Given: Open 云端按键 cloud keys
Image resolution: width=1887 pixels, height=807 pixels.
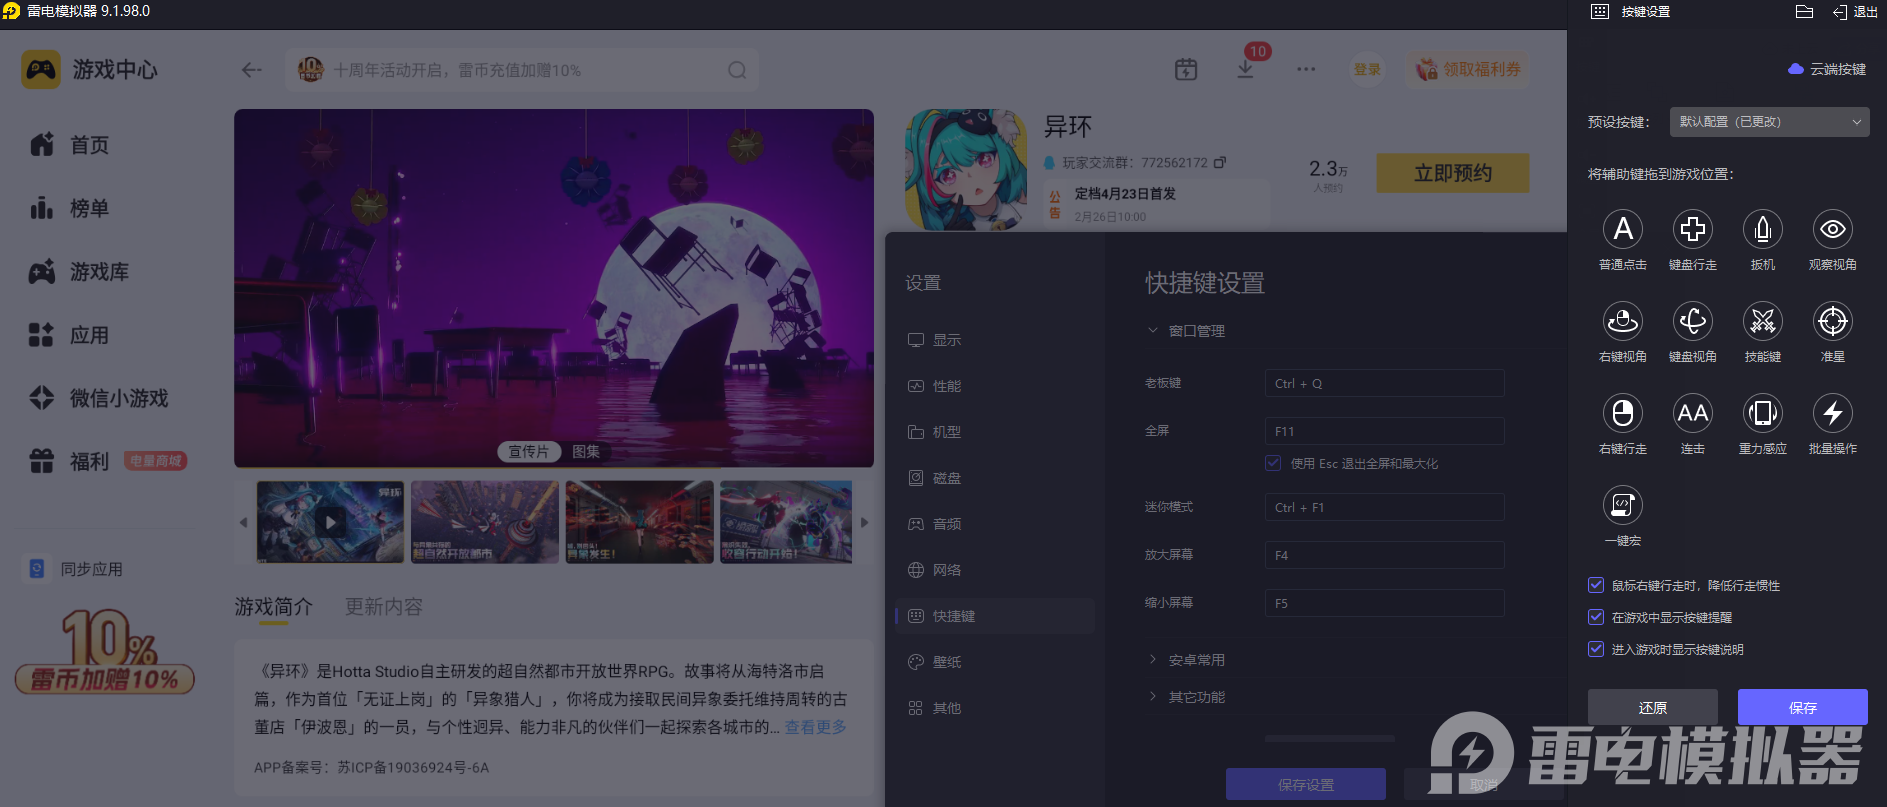Looking at the screenshot, I should (1827, 69).
